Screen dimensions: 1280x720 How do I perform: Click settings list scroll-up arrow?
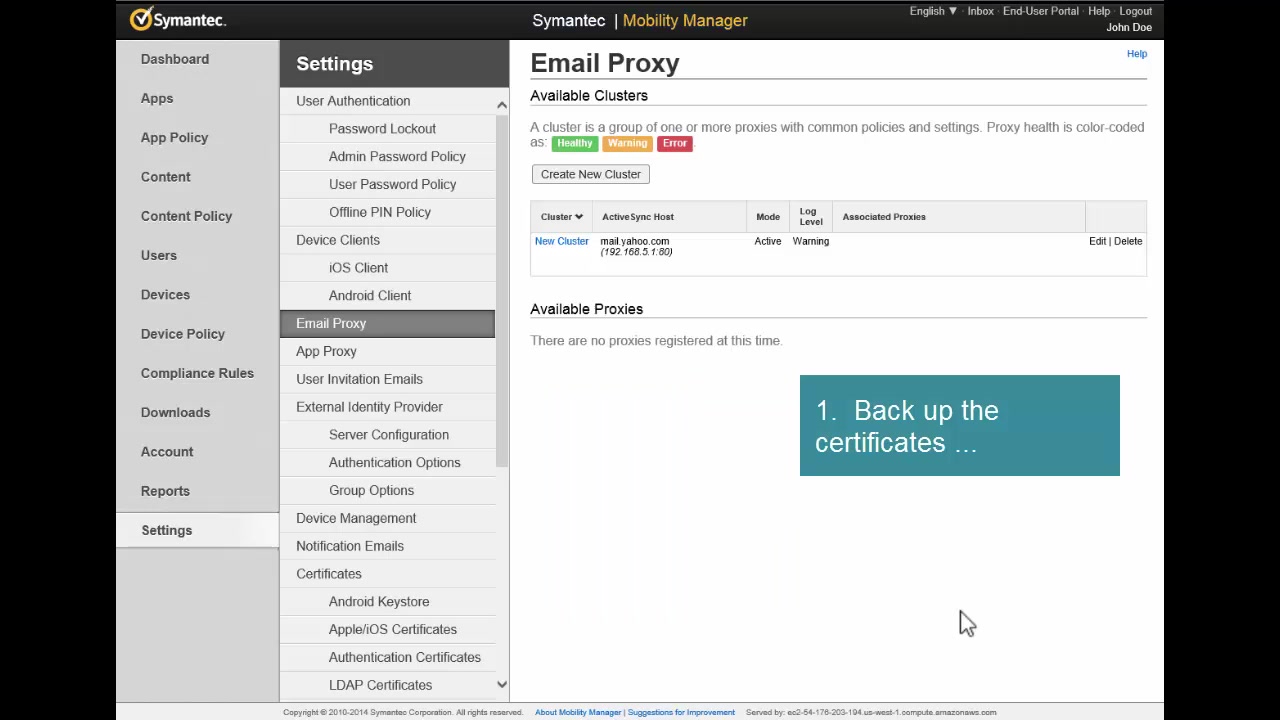502,104
